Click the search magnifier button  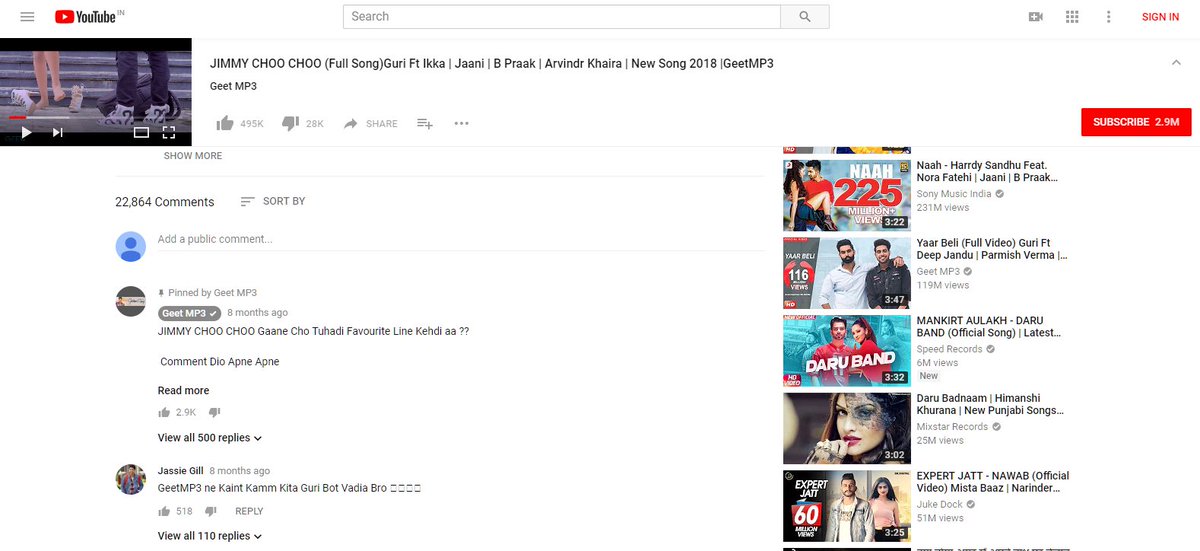click(x=805, y=17)
